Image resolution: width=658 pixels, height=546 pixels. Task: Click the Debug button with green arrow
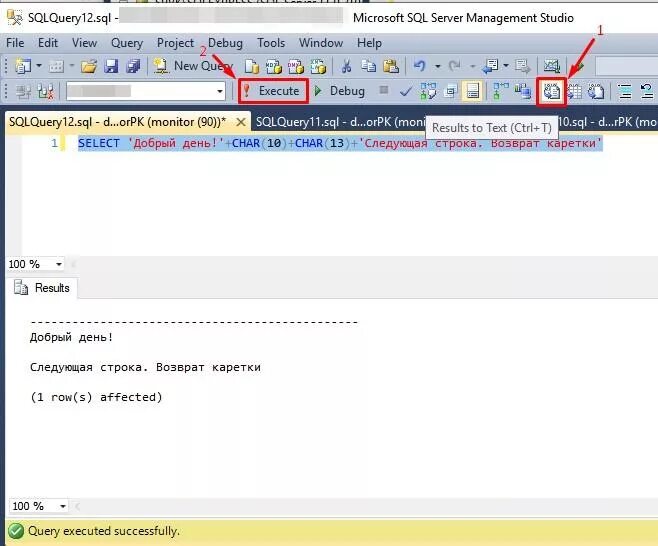(339, 91)
